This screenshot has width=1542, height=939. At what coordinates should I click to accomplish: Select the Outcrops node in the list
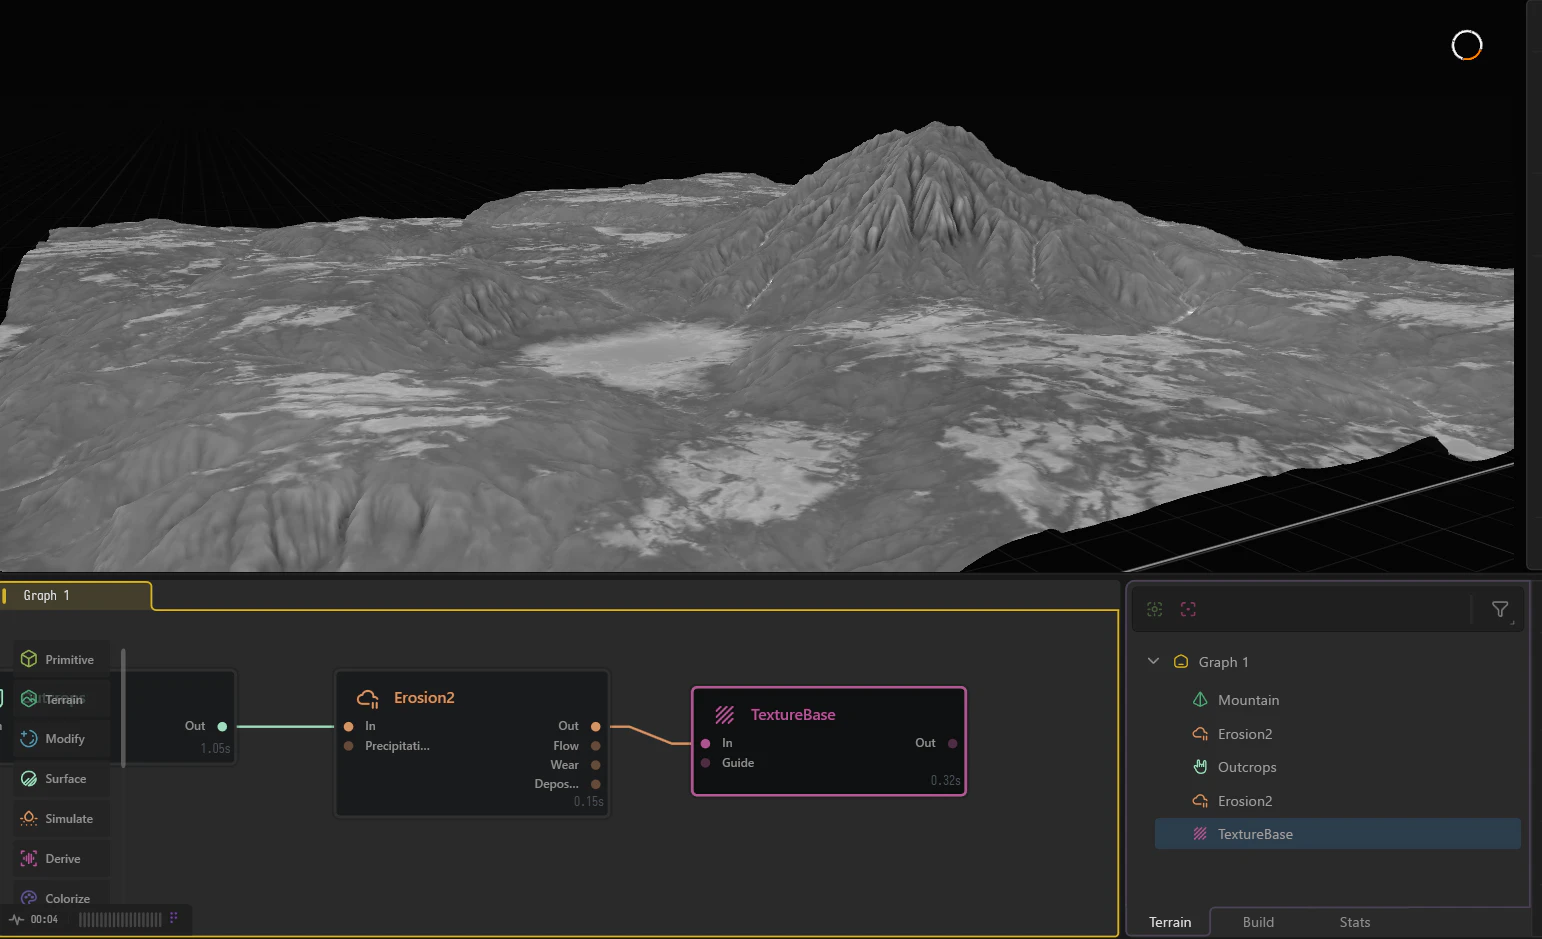click(1338, 767)
